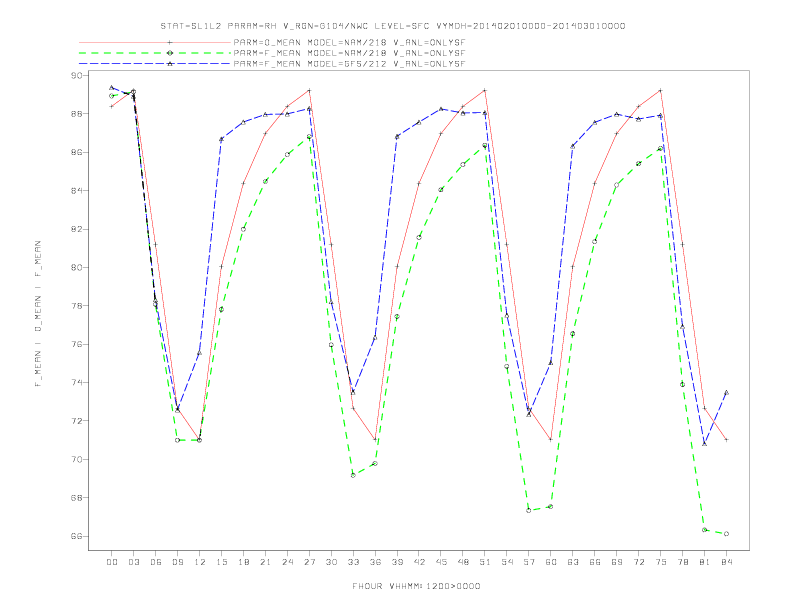
Task: Click the x-axis tick label 09
Action: (177, 562)
